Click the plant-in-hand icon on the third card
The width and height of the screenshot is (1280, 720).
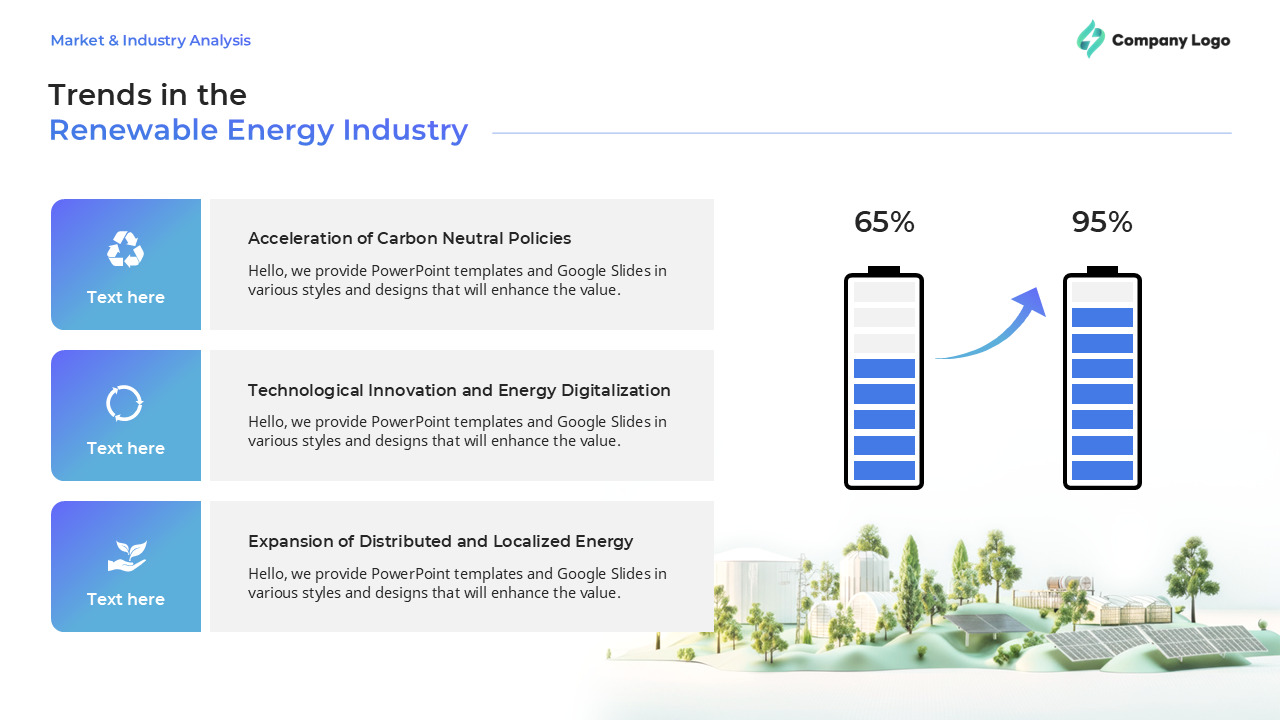[x=125, y=551]
